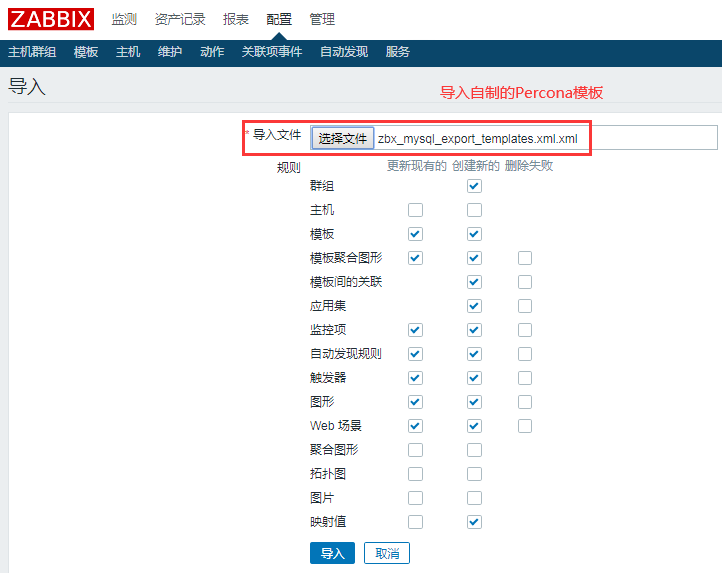Image resolution: width=722 pixels, height=573 pixels.
Task: Click the 创建新的 column header
Action: point(476,165)
